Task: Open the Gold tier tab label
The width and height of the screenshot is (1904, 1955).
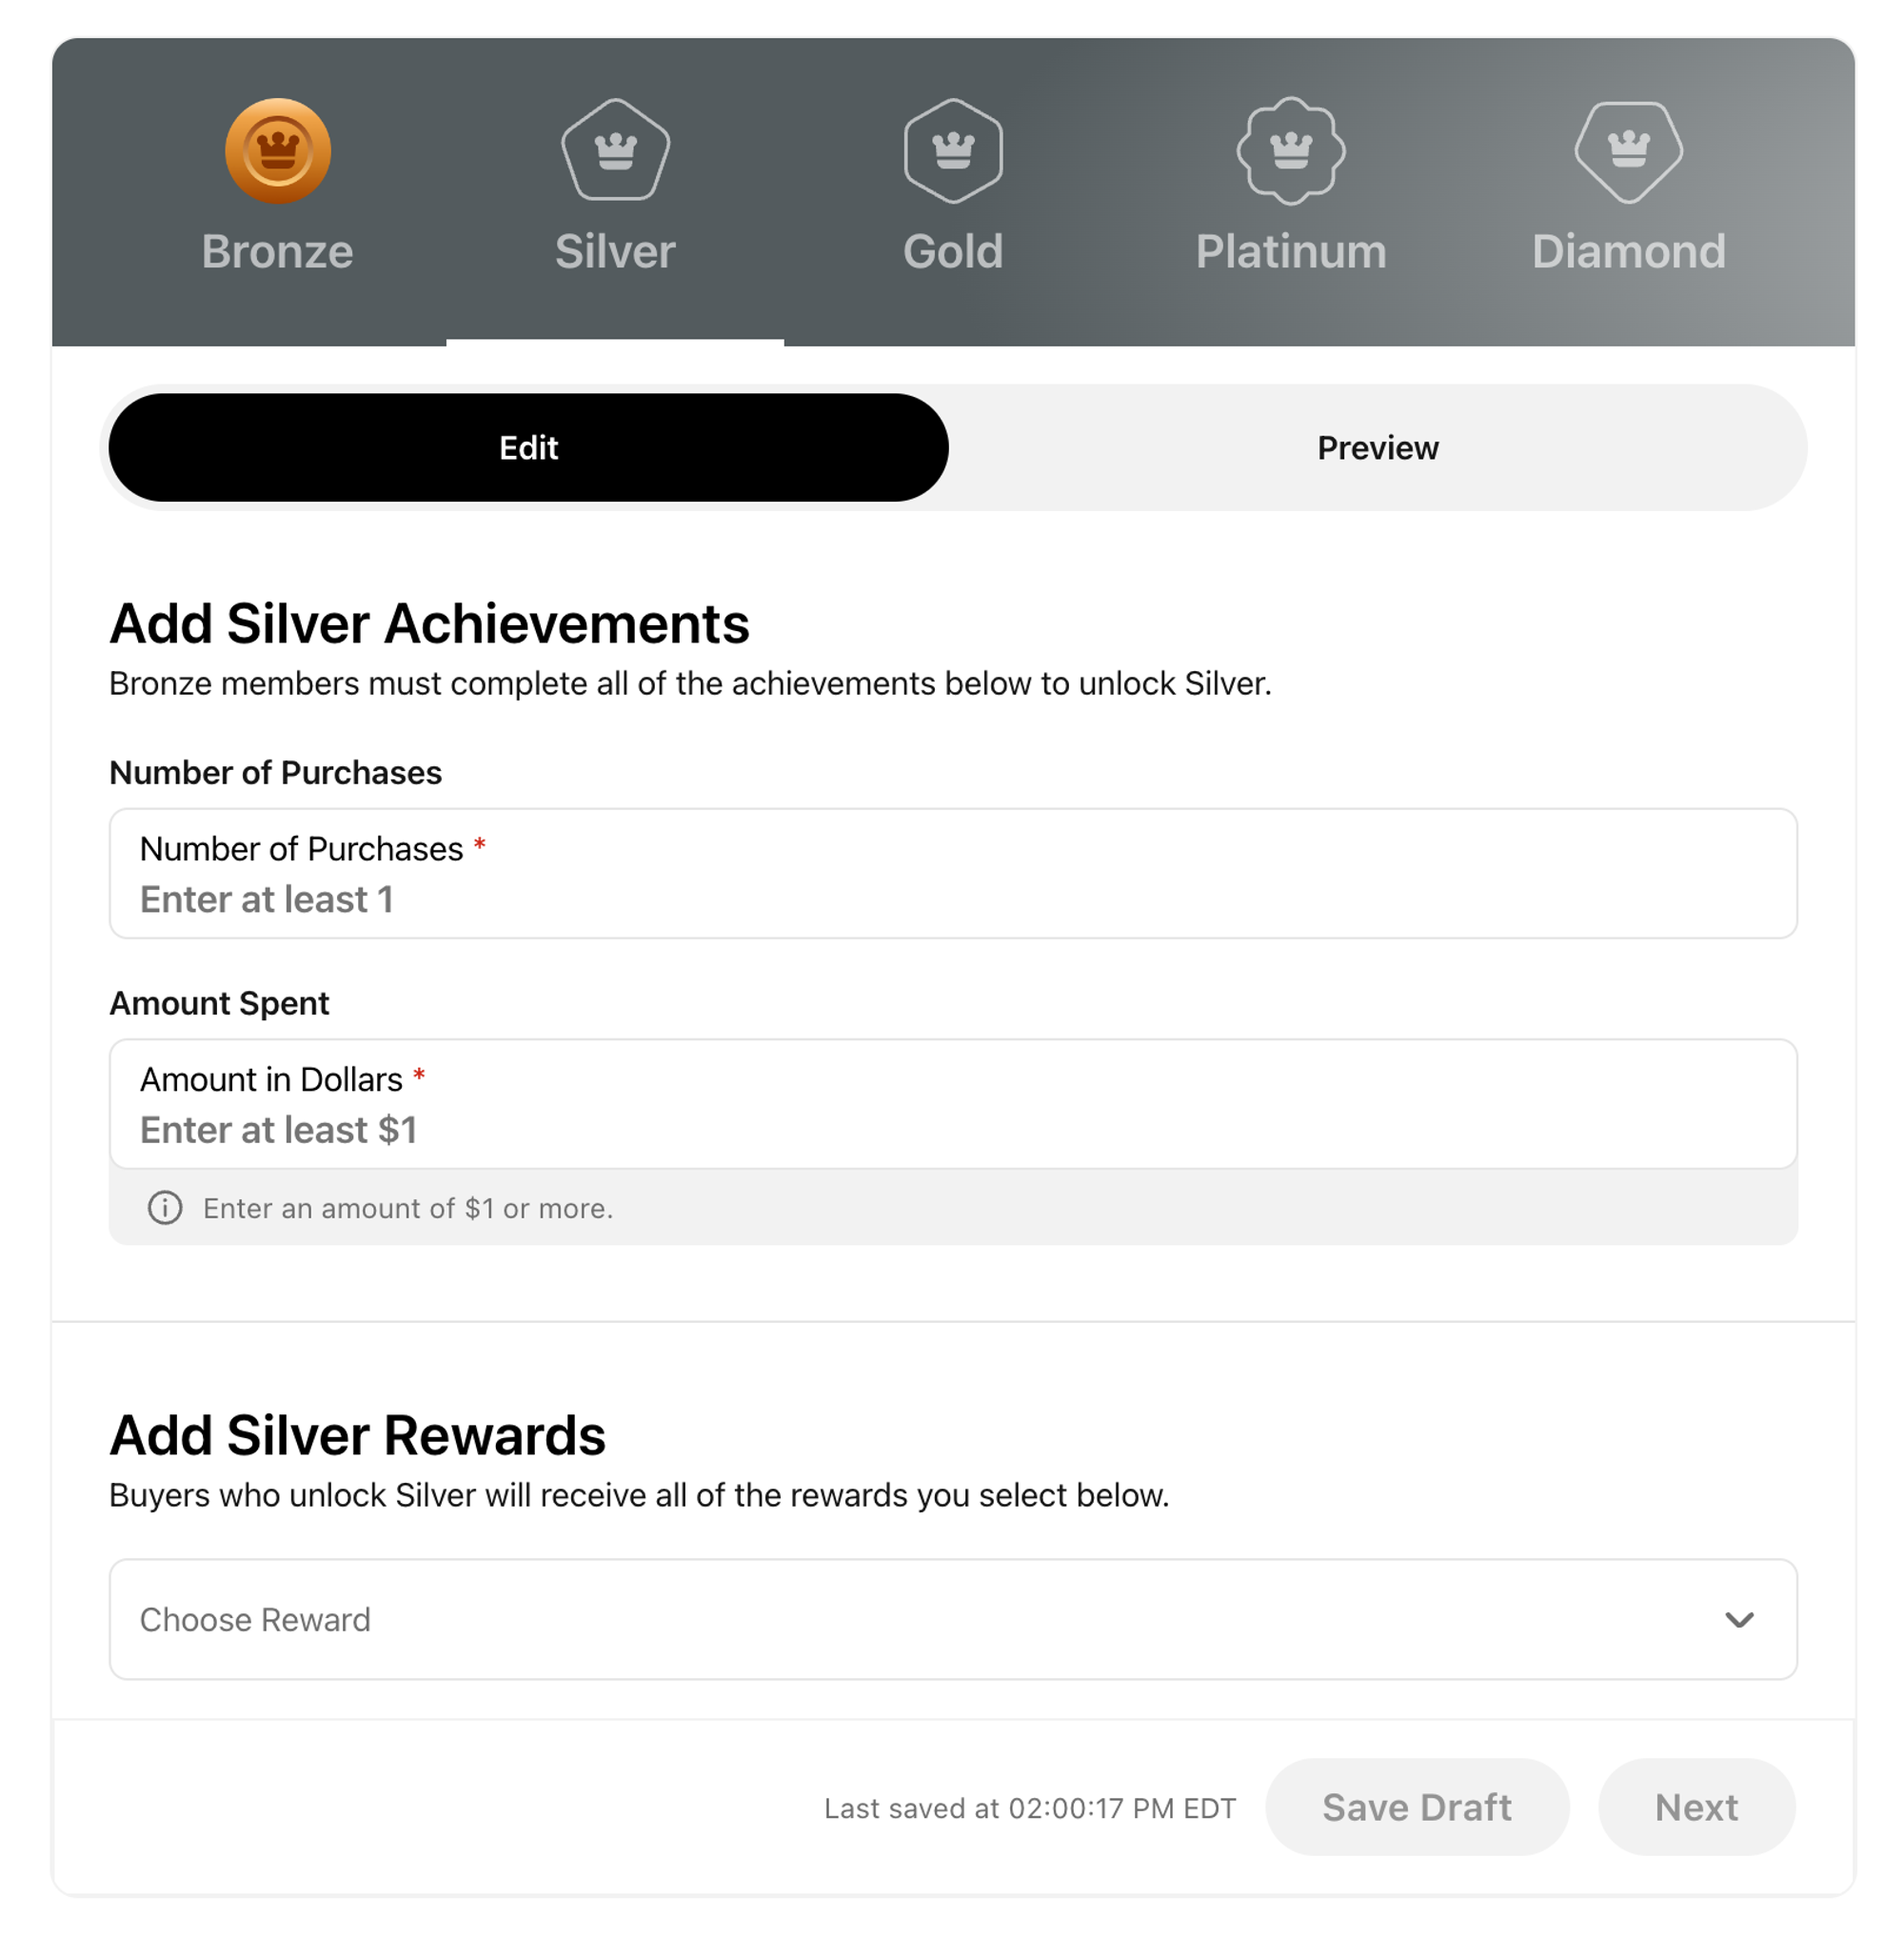Action: point(953,251)
